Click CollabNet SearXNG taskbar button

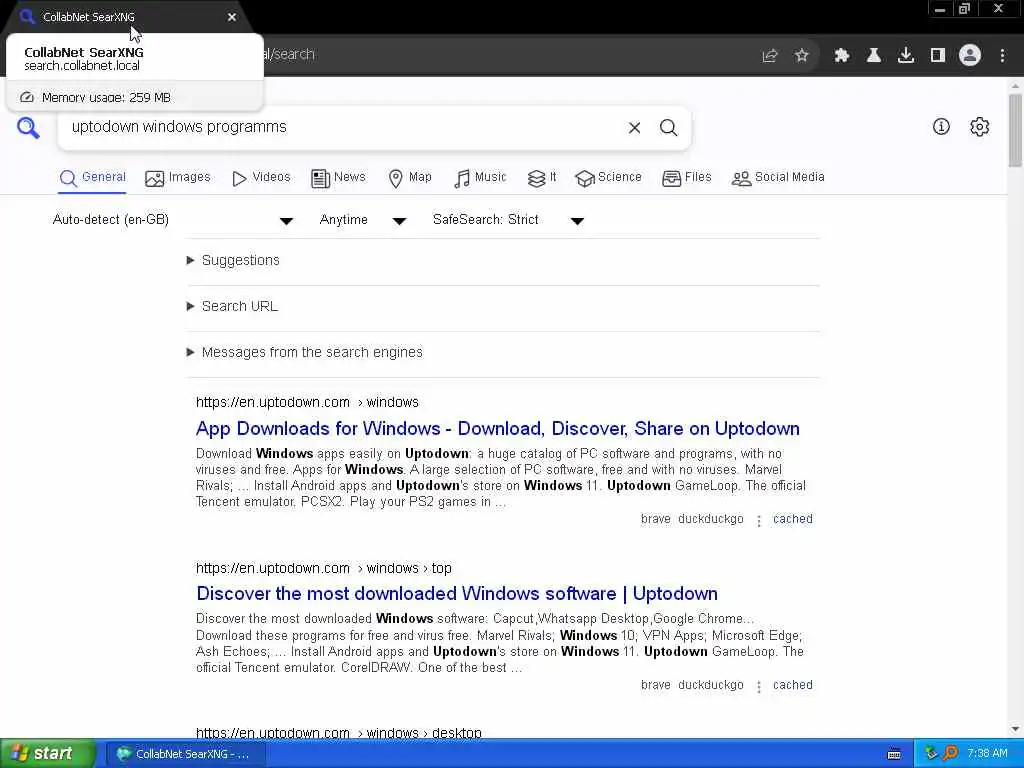point(187,754)
